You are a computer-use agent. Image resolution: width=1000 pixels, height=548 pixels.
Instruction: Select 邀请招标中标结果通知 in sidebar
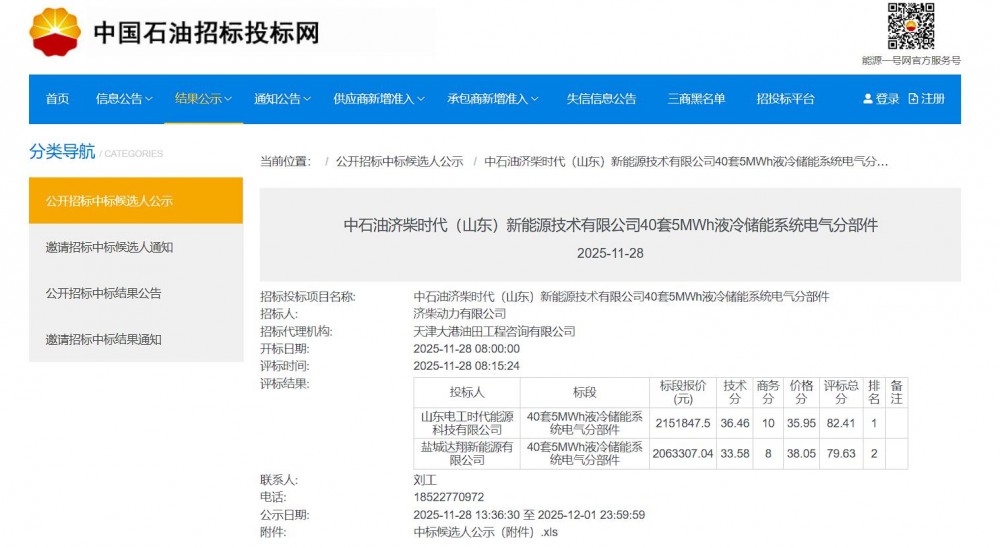103,339
